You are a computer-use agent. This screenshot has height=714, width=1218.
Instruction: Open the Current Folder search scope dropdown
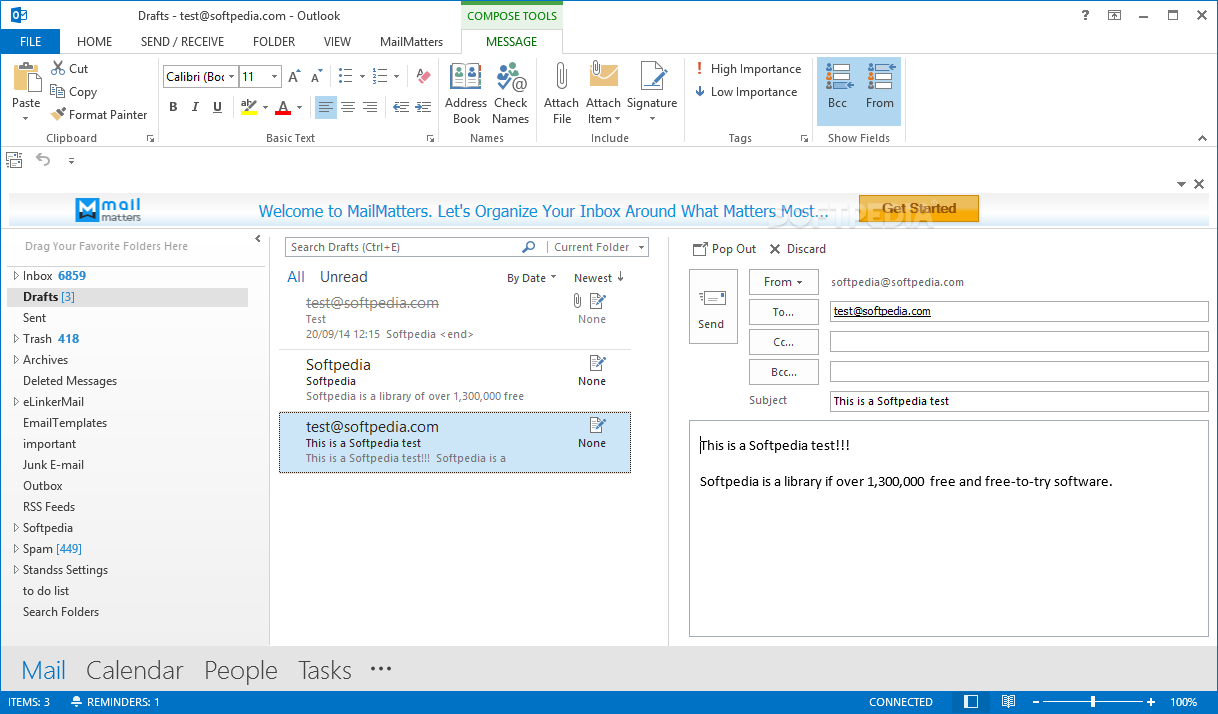click(x=599, y=247)
